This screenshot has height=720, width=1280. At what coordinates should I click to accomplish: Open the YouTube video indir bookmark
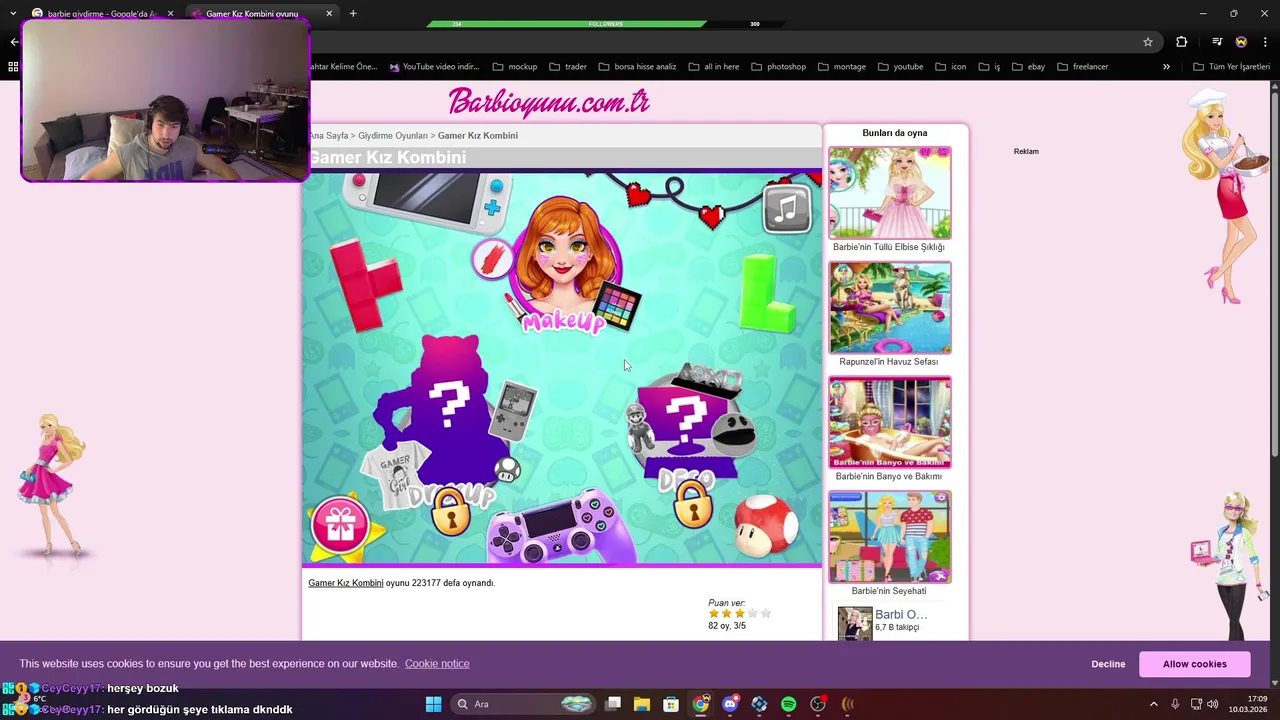point(434,67)
